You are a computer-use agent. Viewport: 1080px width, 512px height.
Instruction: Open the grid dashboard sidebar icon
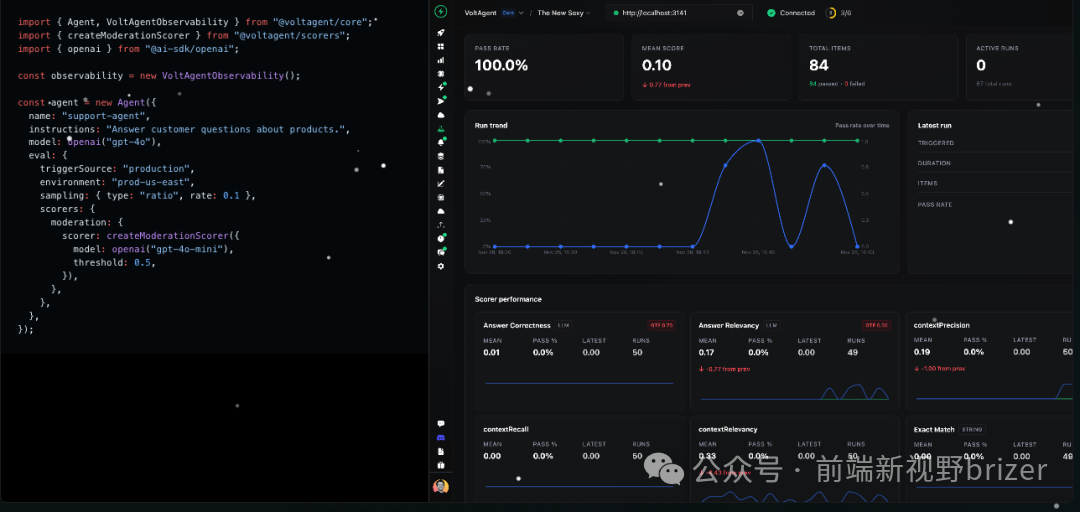coord(441,46)
